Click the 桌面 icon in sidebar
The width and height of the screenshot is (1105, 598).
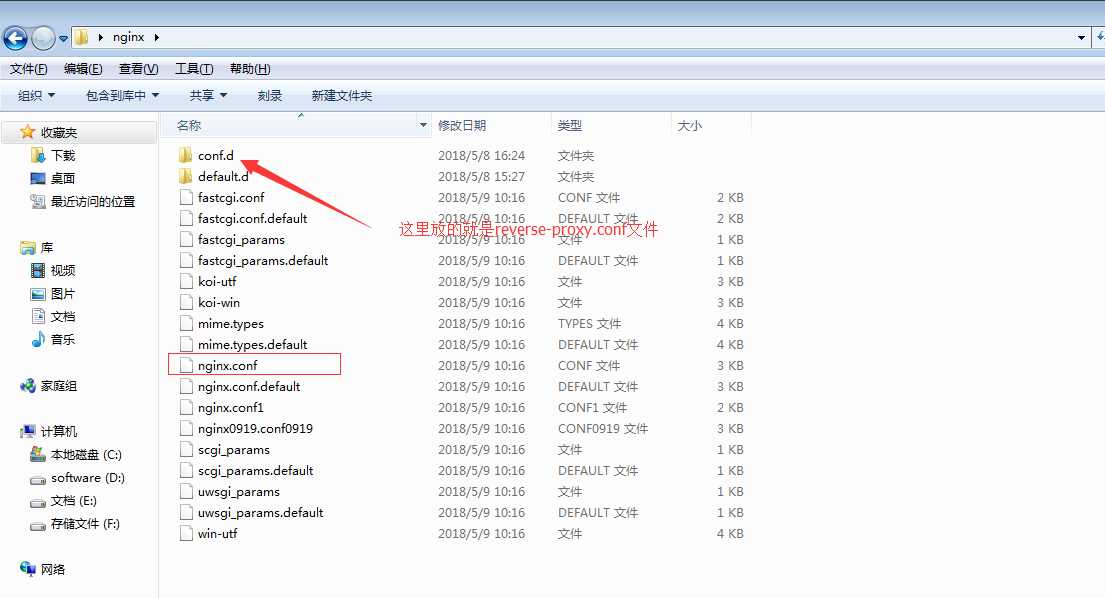pos(38,178)
